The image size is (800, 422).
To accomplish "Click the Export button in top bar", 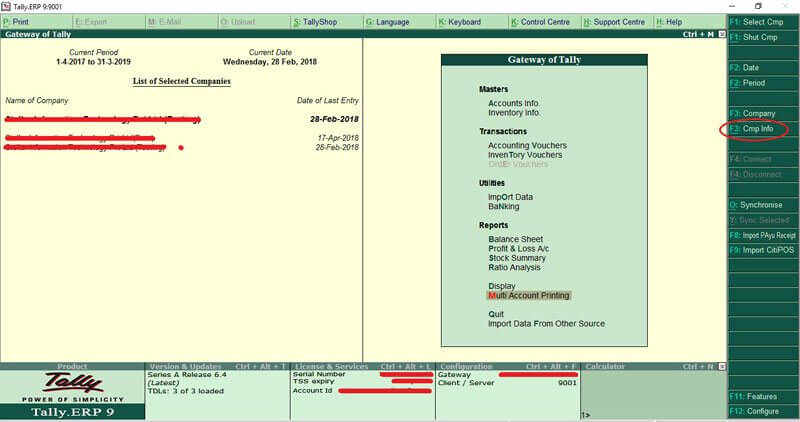I will point(109,22).
